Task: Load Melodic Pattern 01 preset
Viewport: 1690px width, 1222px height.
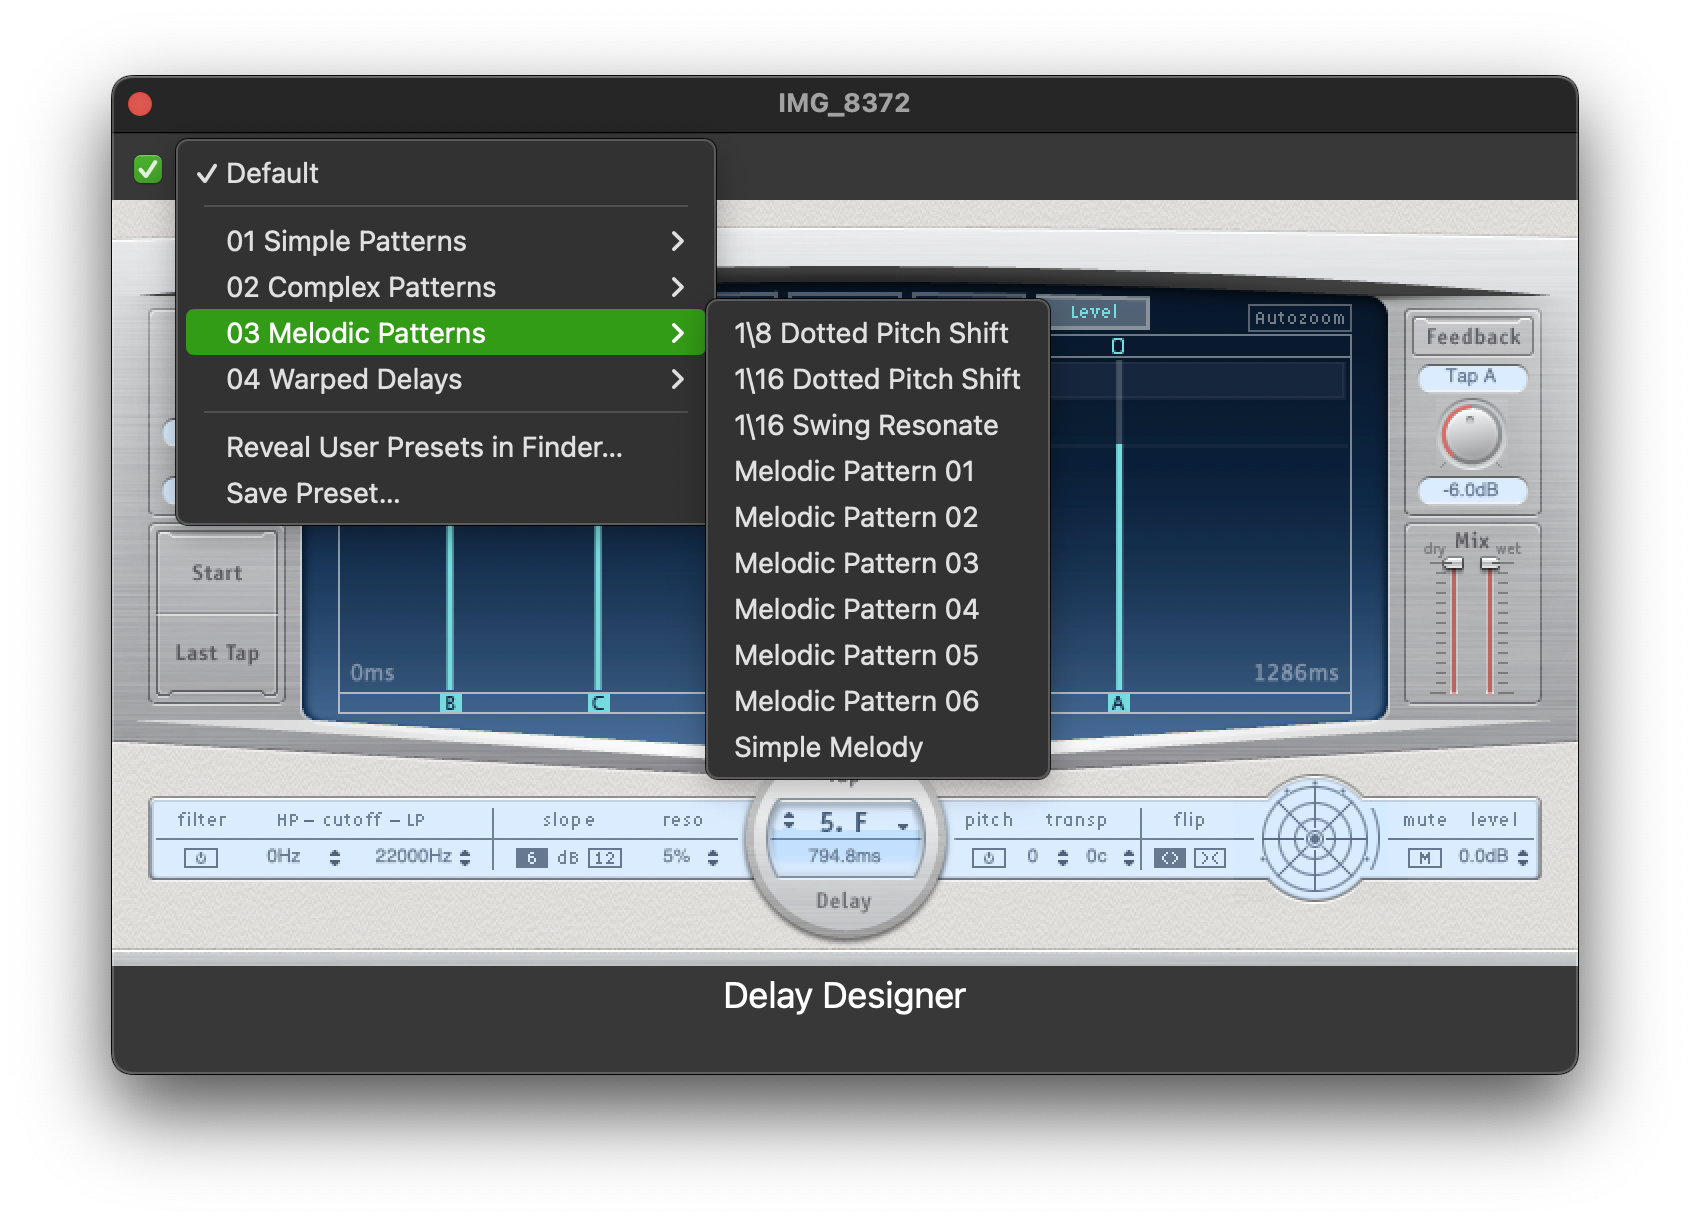Action: (x=878, y=471)
